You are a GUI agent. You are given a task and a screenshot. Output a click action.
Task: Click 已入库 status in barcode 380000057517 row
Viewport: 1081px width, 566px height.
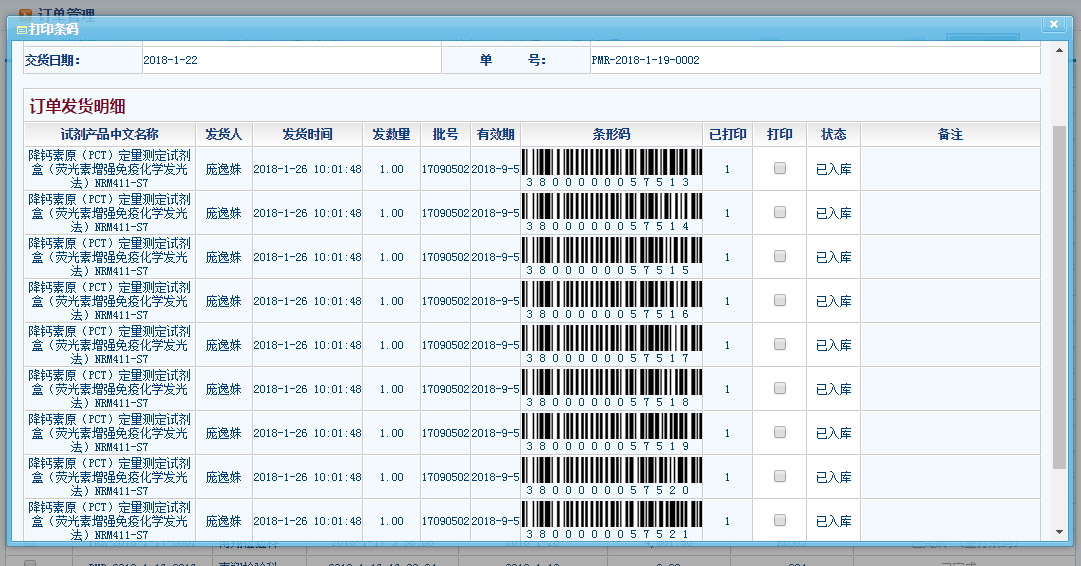[834, 345]
